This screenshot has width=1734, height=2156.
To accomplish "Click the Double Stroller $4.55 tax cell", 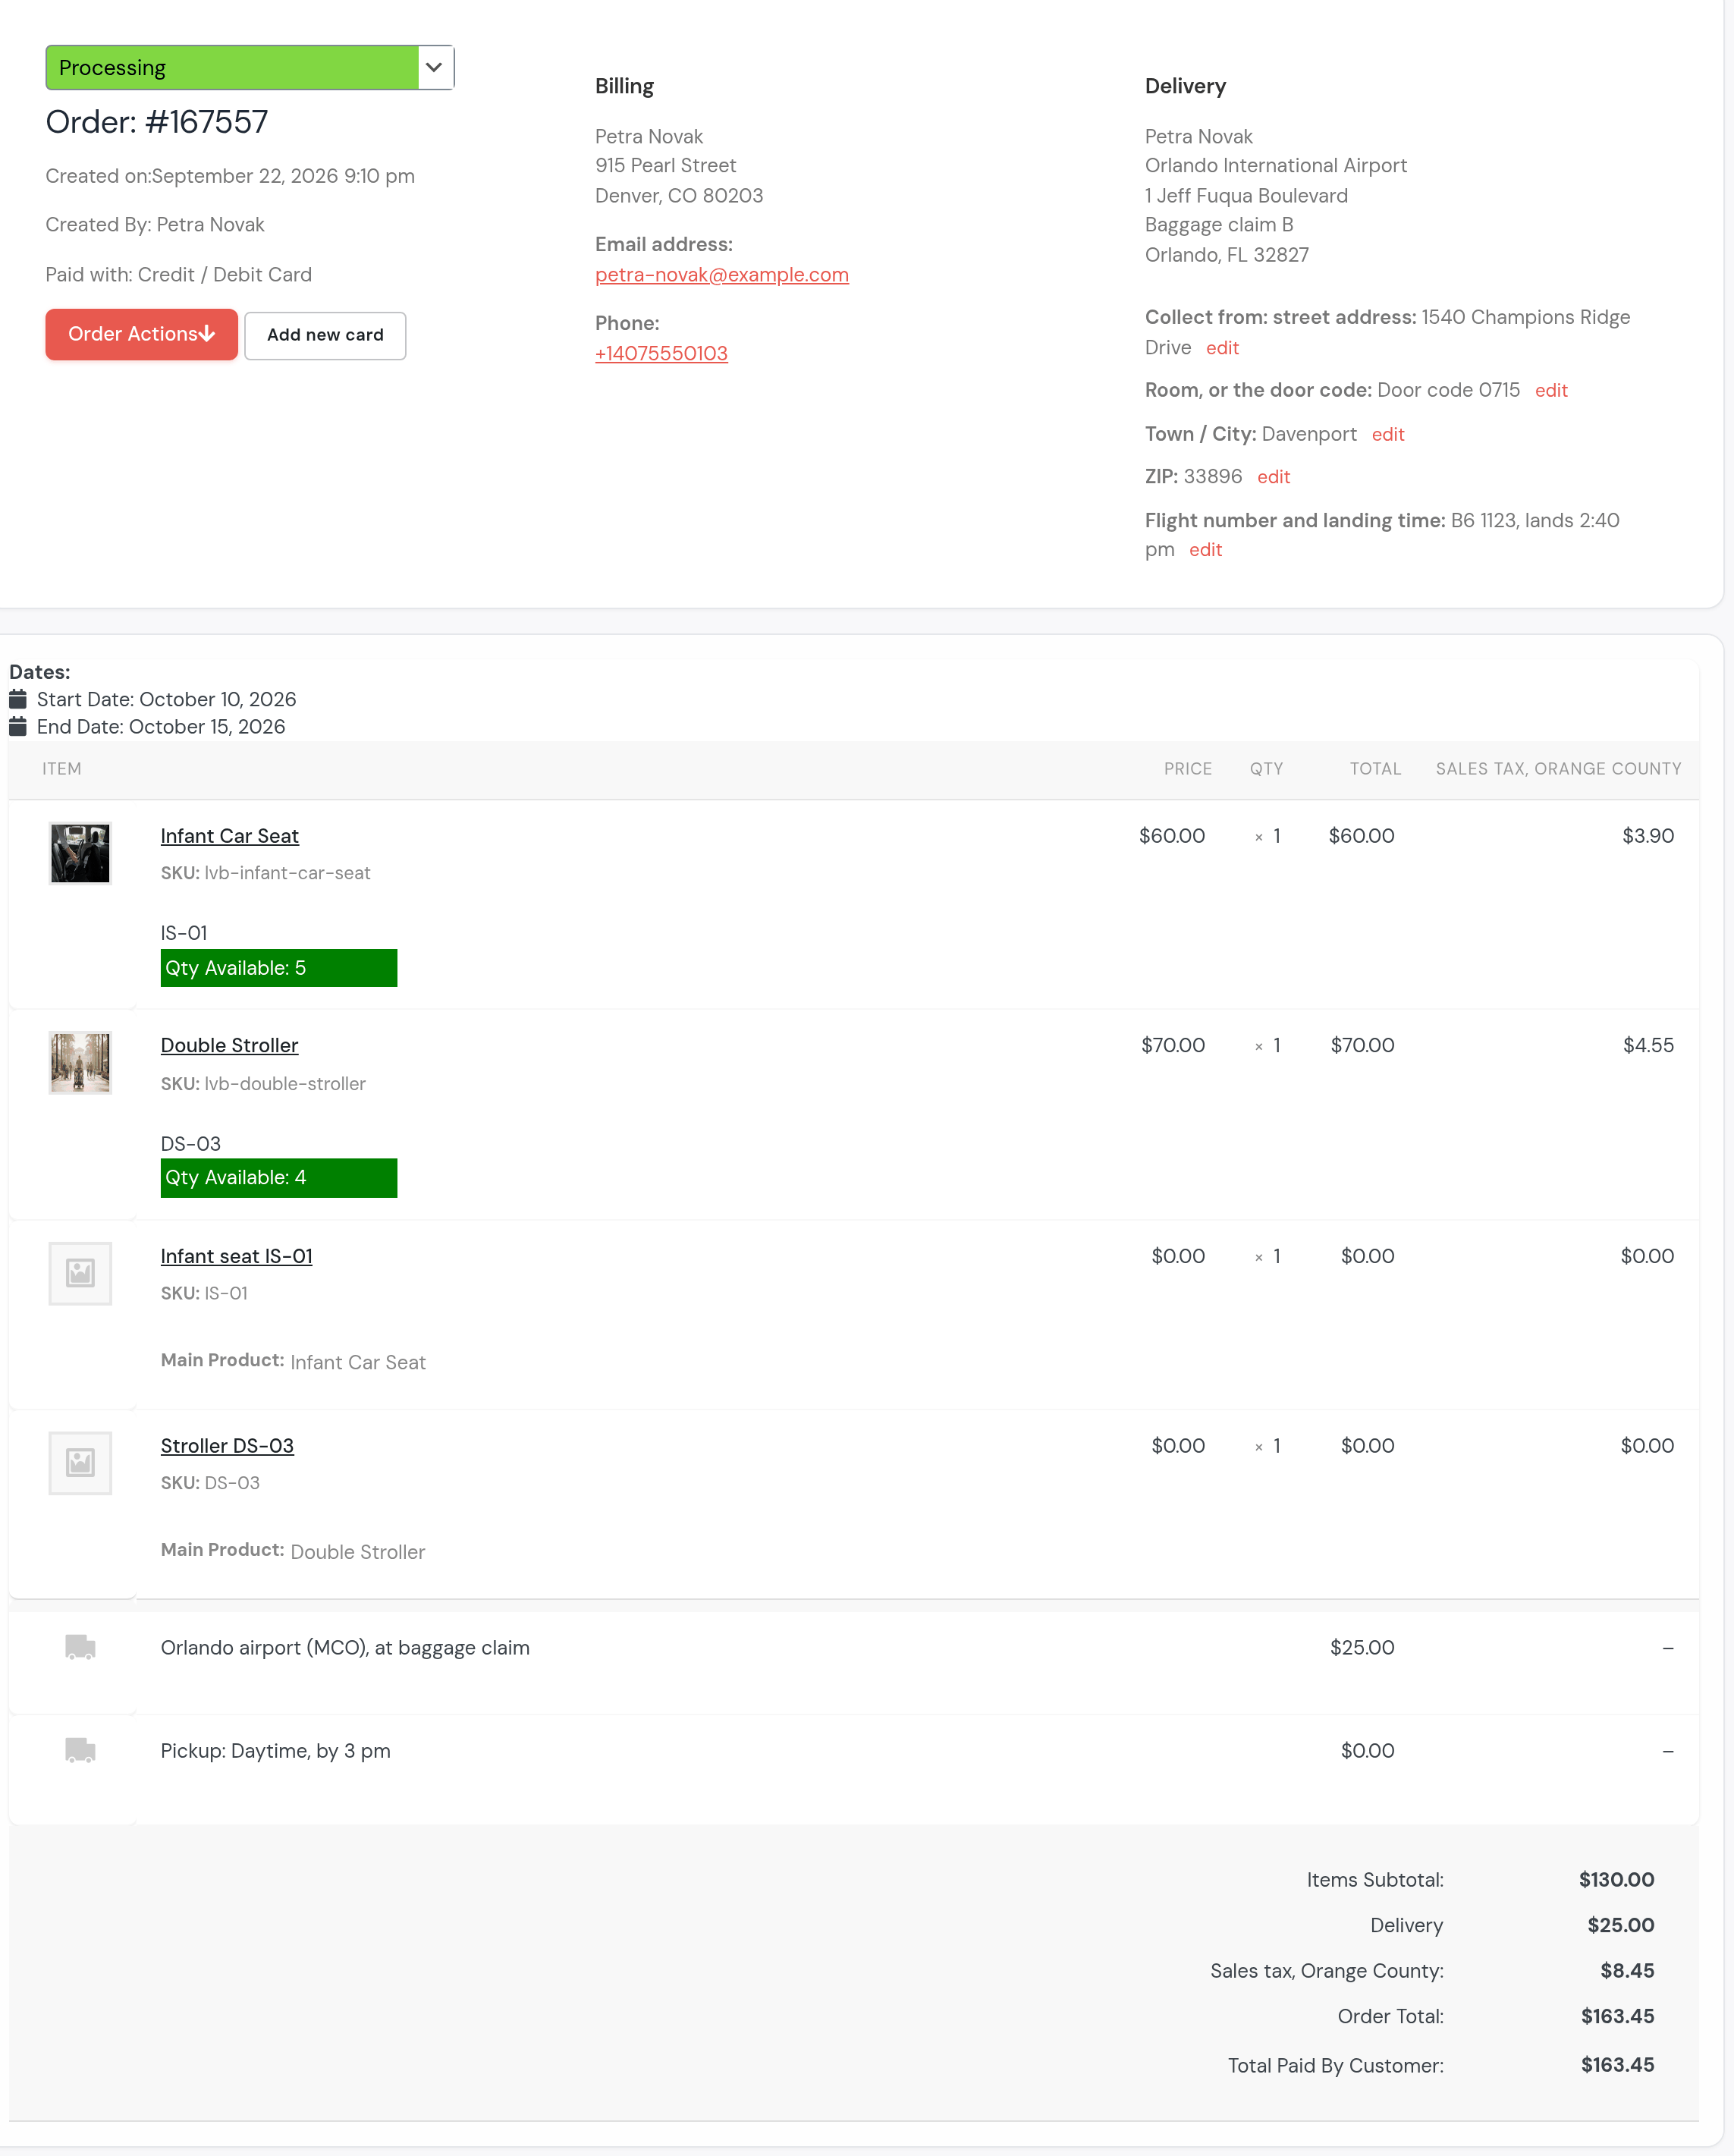I will click(1648, 1045).
